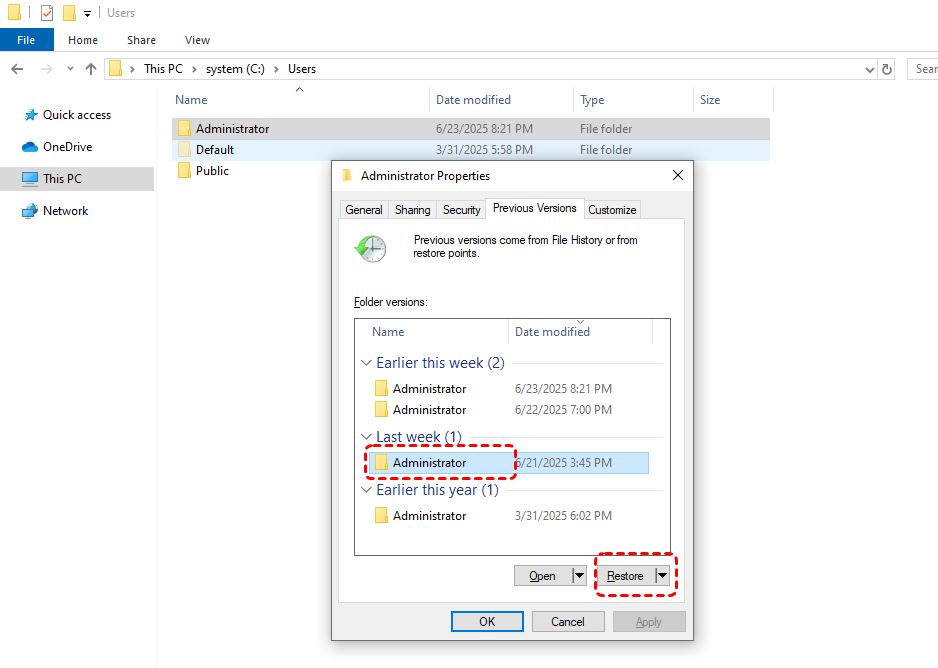Click the Open button in dialog
The height and width of the screenshot is (668, 938).
click(543, 576)
